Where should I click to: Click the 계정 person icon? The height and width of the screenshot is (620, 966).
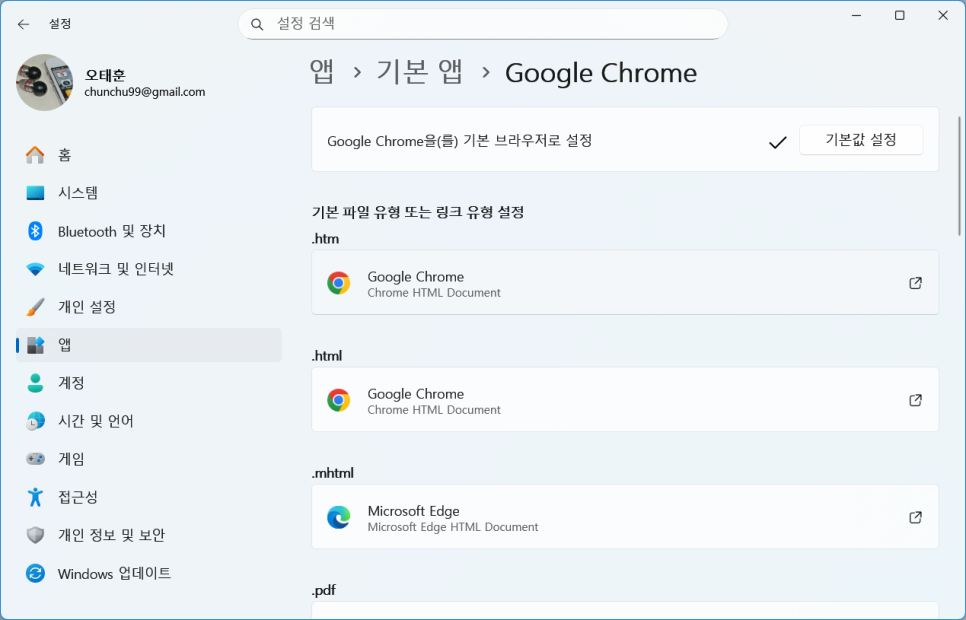click(35, 383)
